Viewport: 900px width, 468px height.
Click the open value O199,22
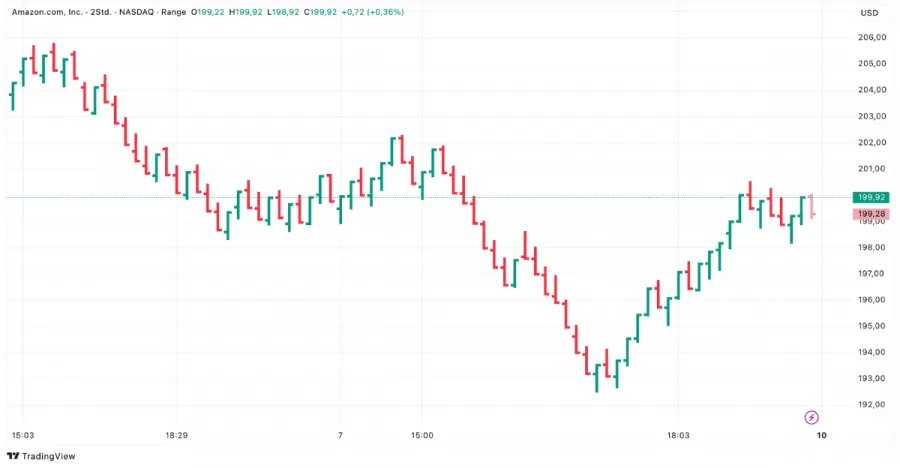click(x=206, y=12)
